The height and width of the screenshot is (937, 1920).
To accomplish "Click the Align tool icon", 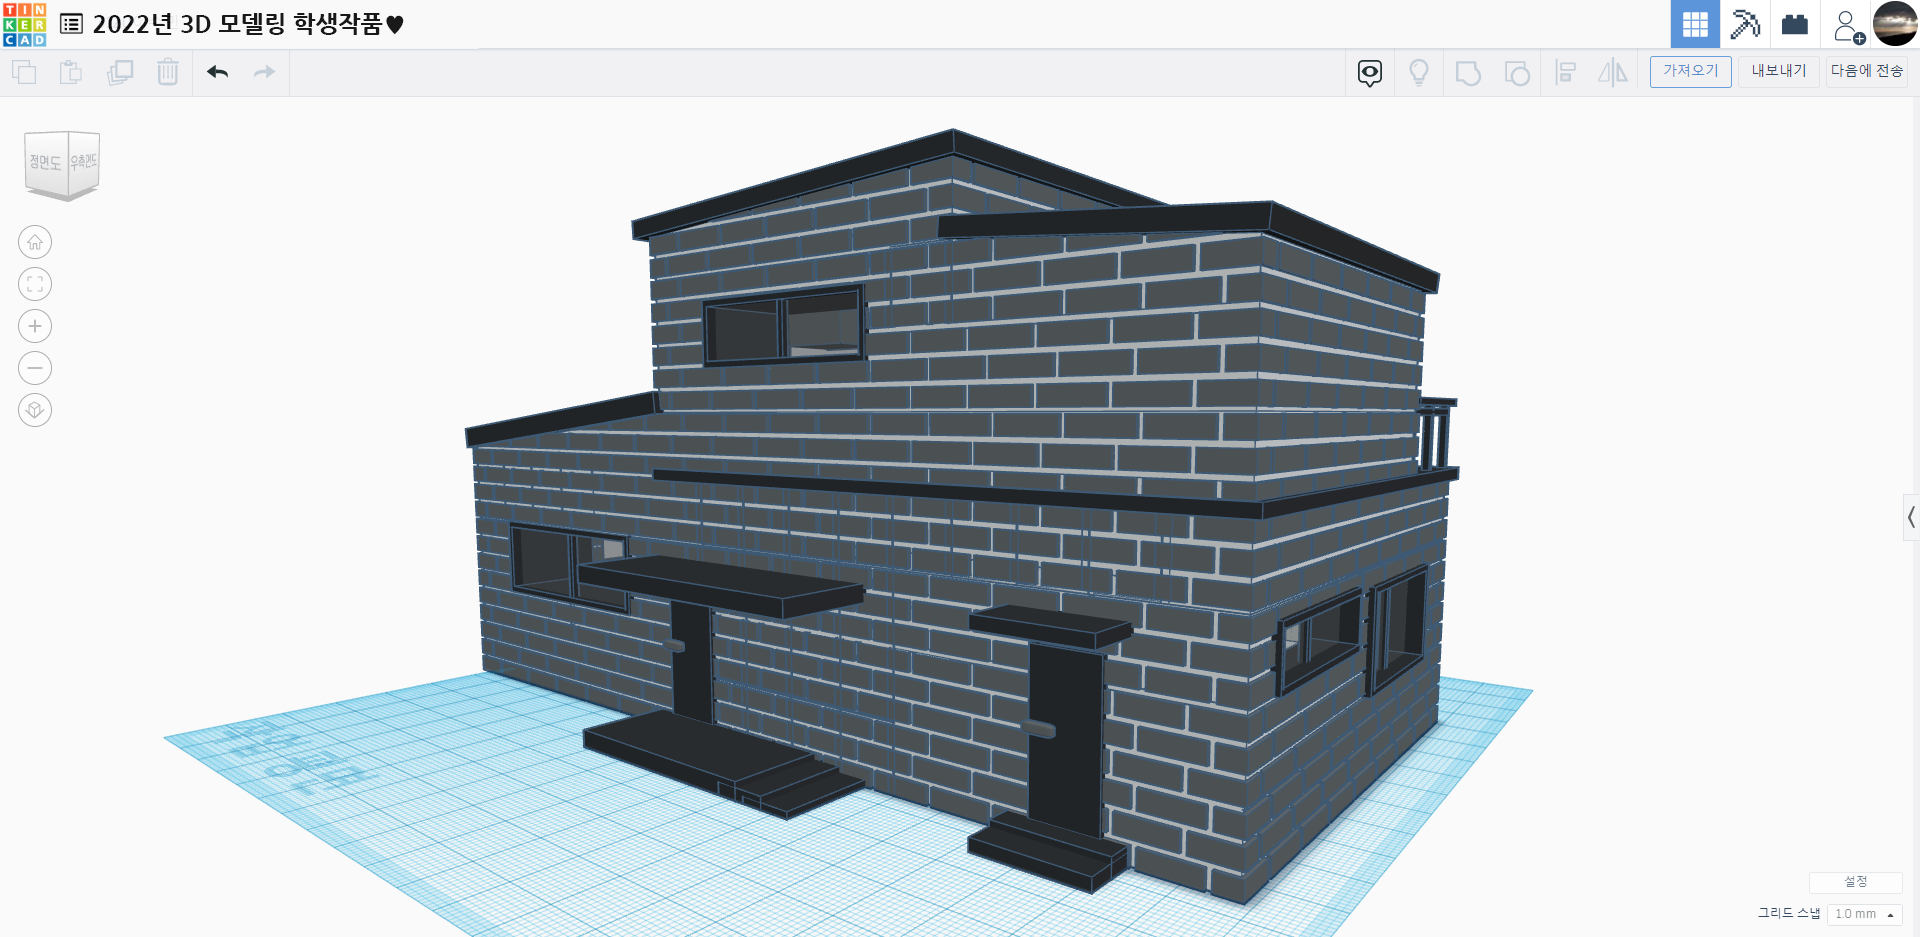I will click(x=1566, y=73).
